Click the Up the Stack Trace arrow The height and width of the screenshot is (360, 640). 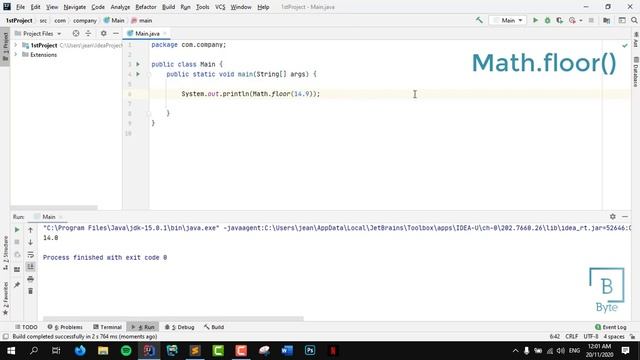[30, 230]
